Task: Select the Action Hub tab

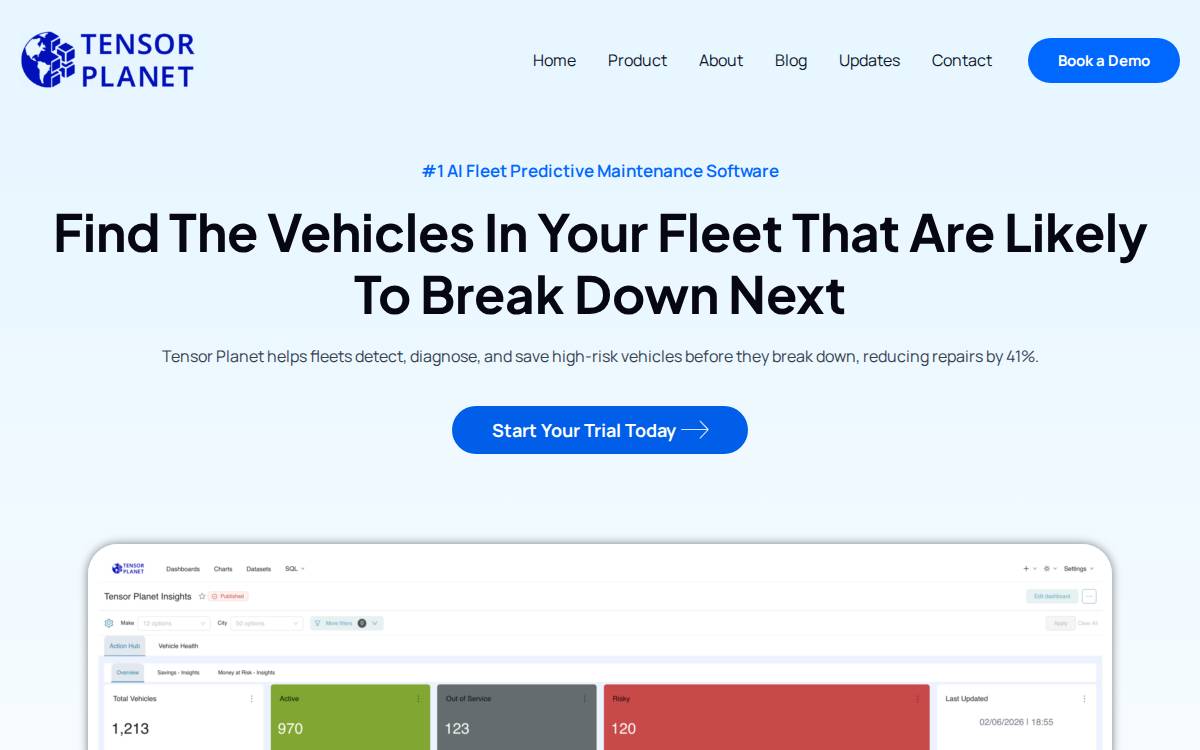Action: point(125,646)
